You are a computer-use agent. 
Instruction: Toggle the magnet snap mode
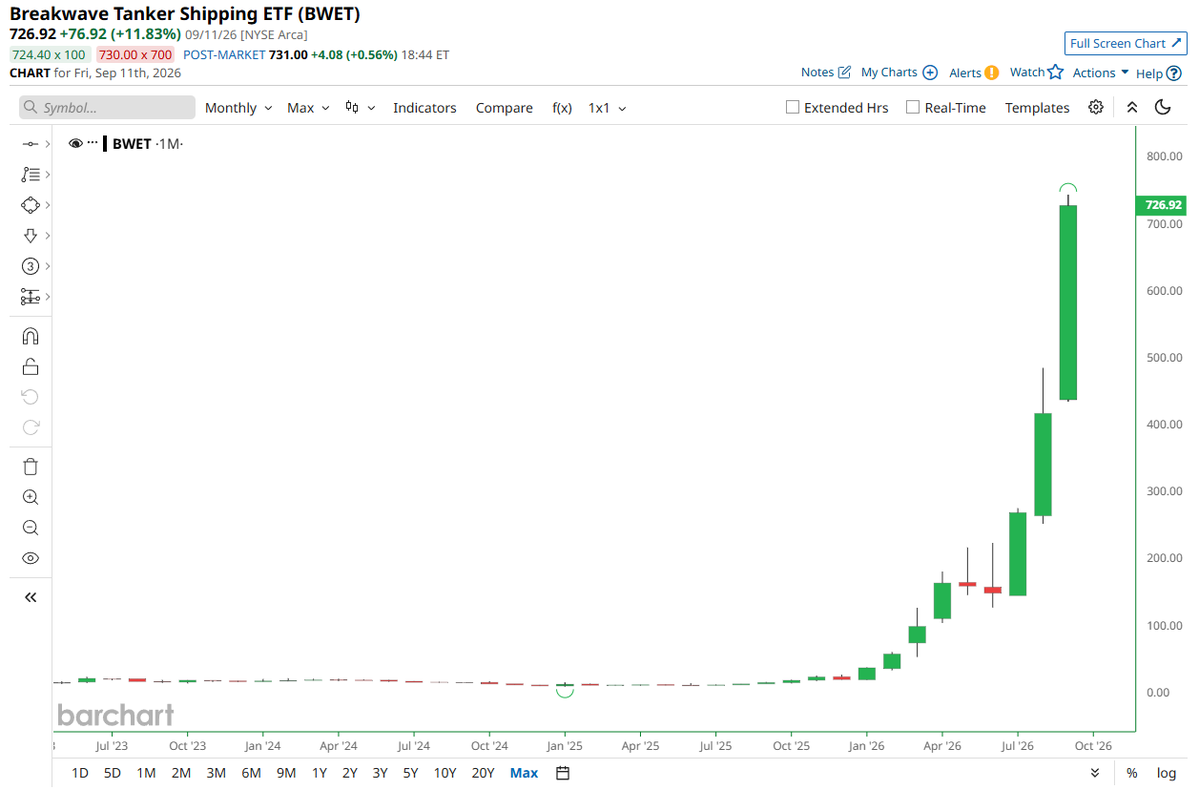pyautogui.click(x=30, y=336)
